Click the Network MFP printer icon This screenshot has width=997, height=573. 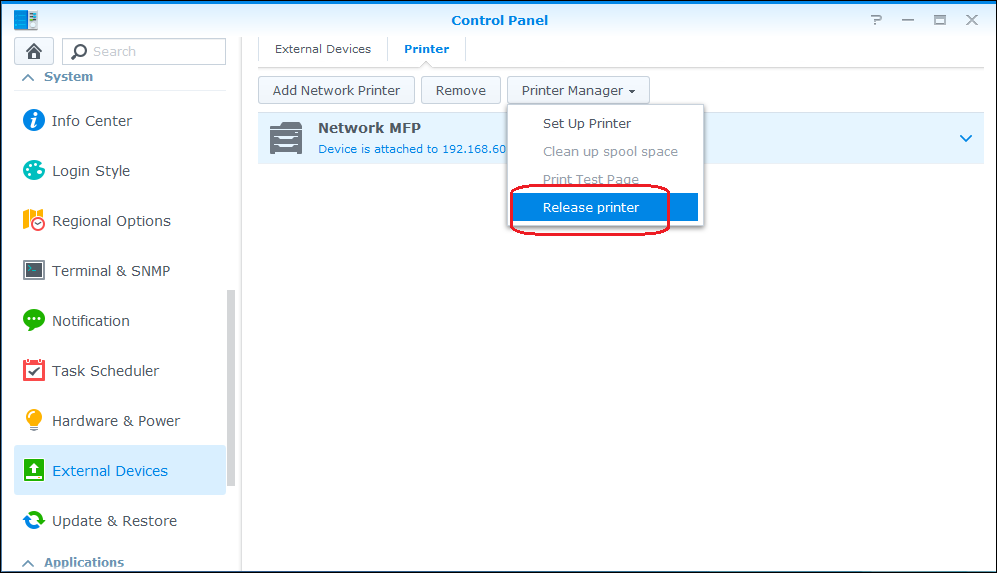[286, 138]
